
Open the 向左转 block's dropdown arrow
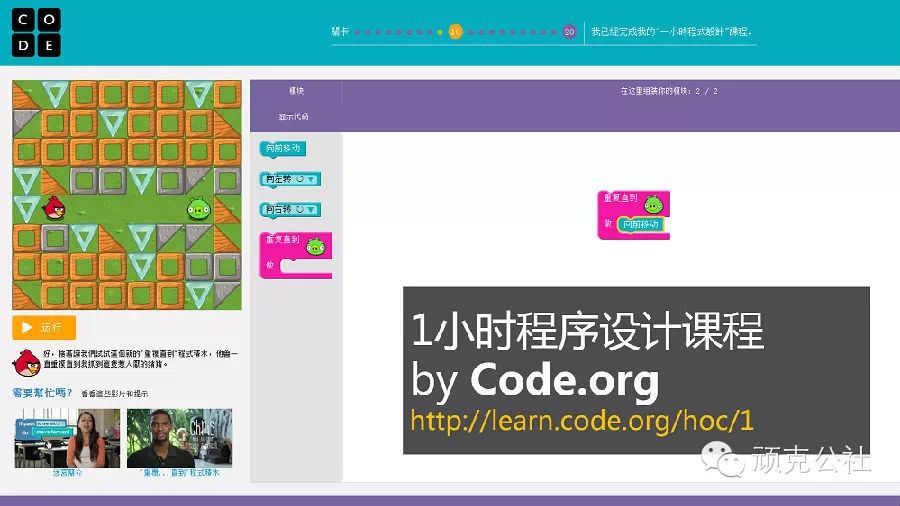[x=311, y=179]
